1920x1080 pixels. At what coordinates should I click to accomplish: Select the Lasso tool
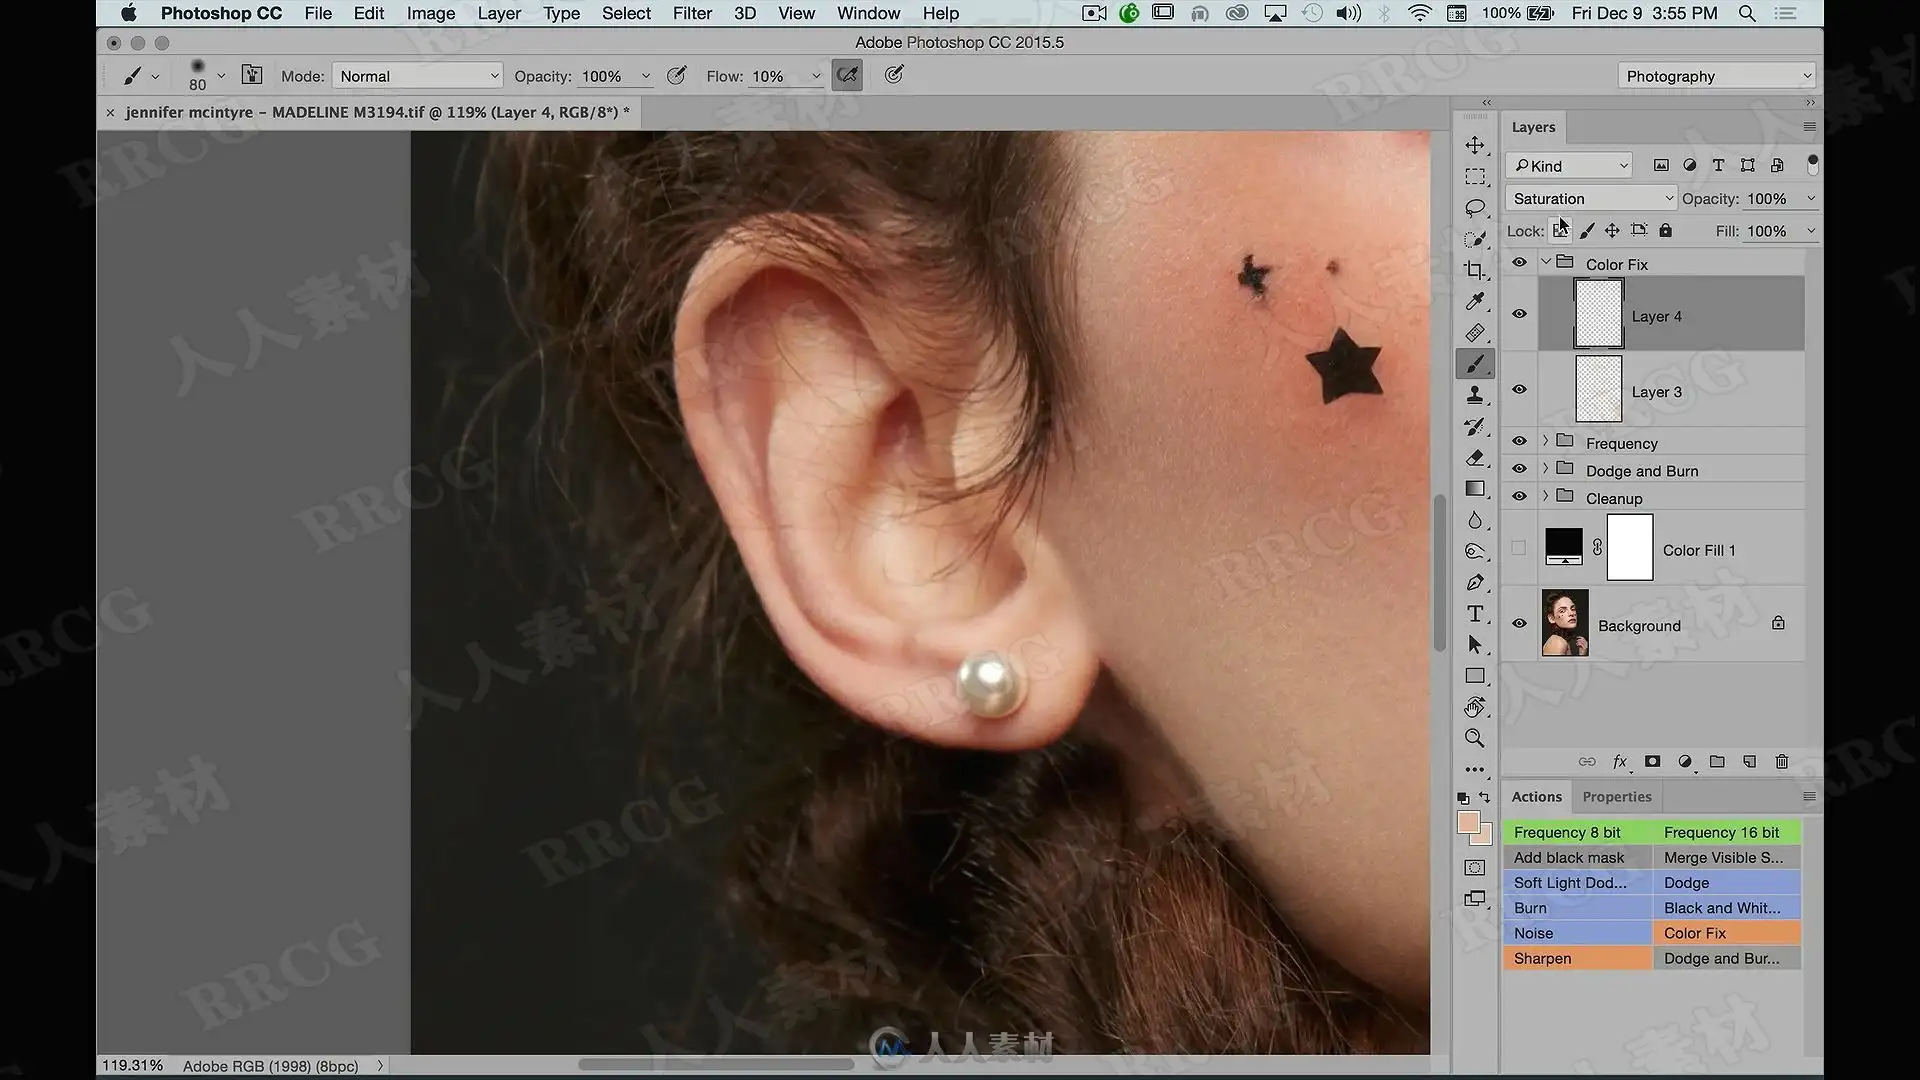tap(1475, 208)
